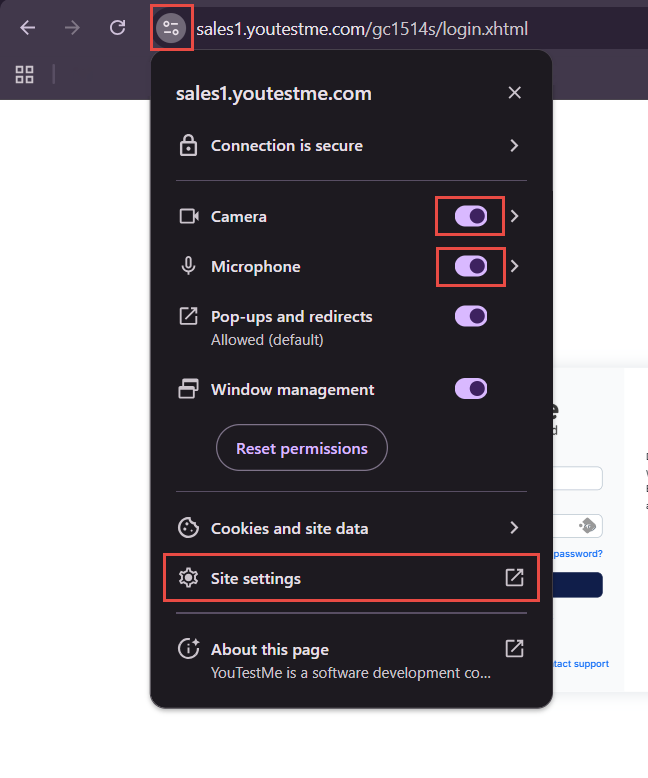Screen dimensions: 648x778
Task: Open the tab groups grid icon
Action: point(25,74)
